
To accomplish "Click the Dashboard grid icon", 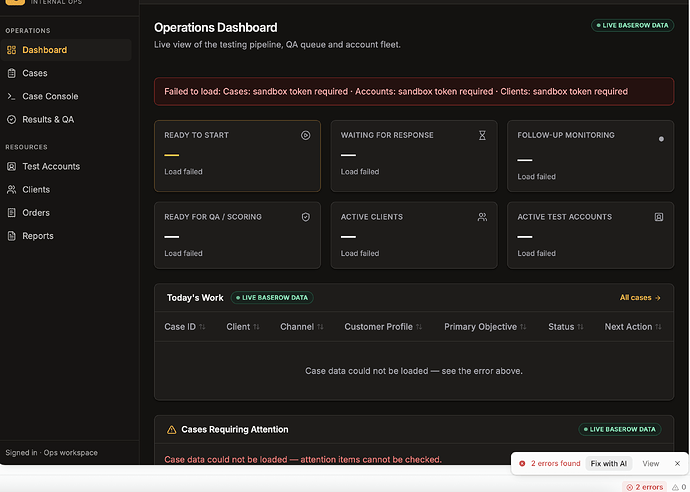I will pyautogui.click(x=11, y=50).
